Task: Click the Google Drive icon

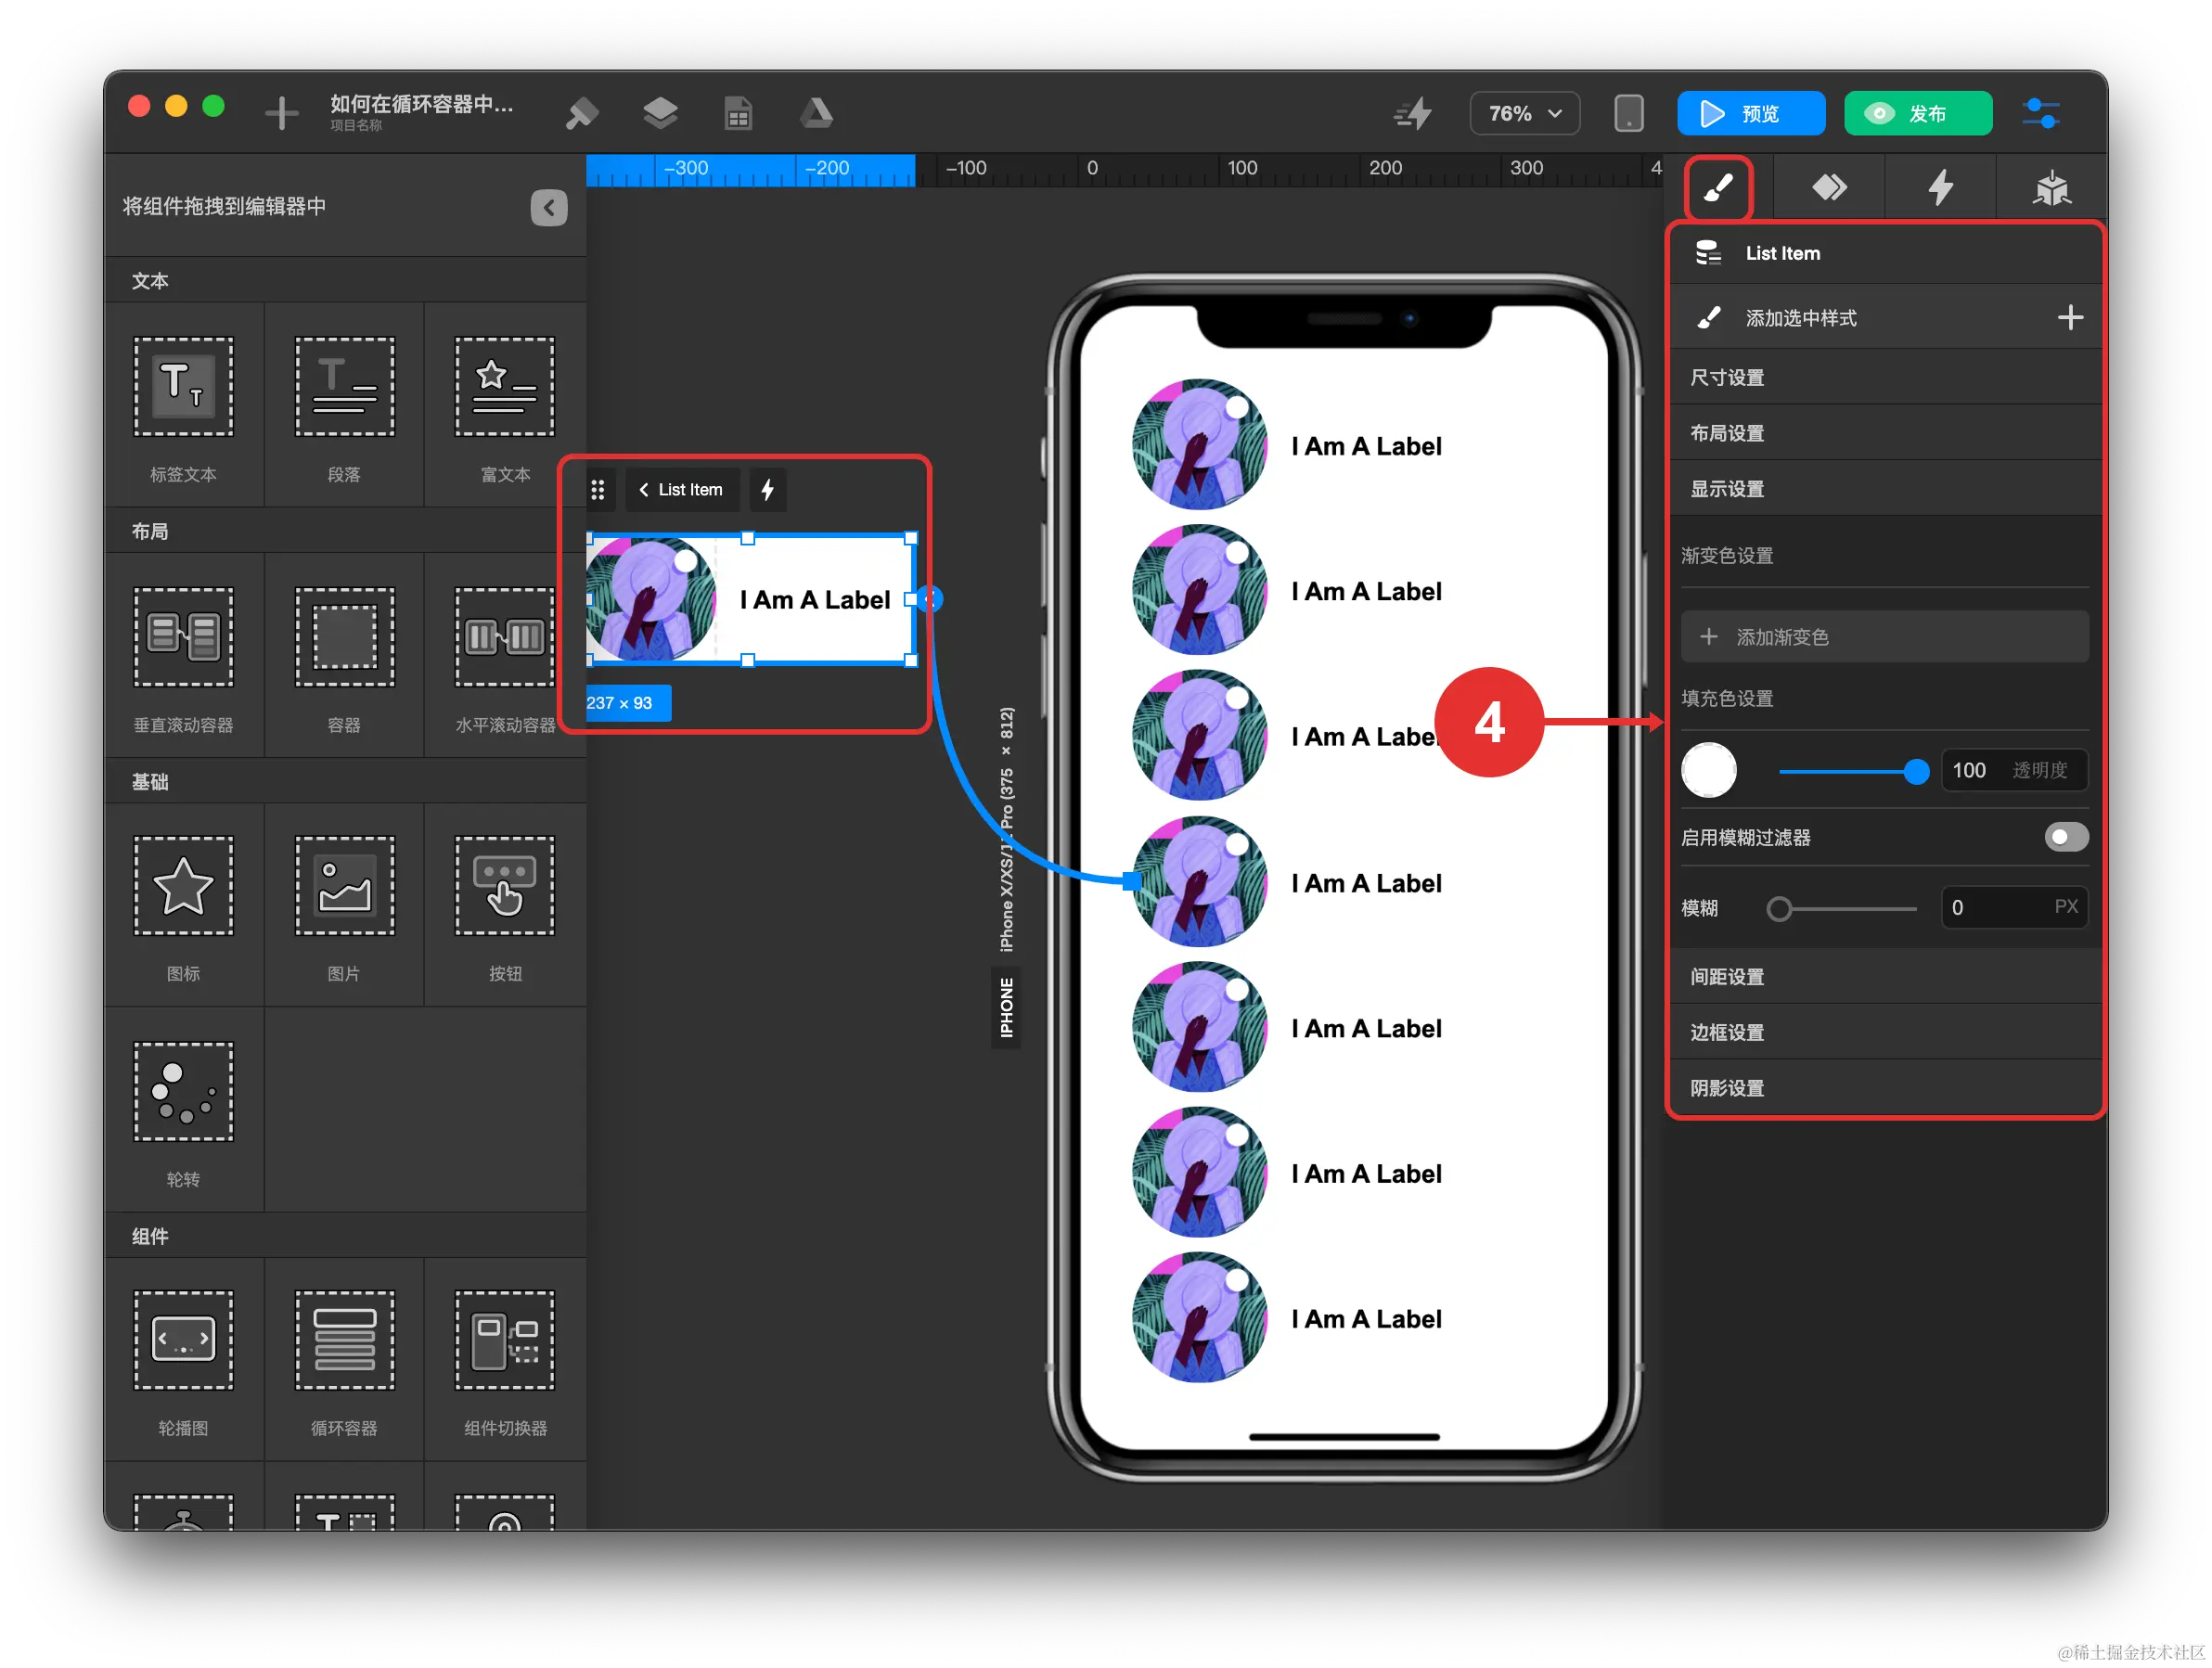Action: pyautogui.click(x=816, y=113)
